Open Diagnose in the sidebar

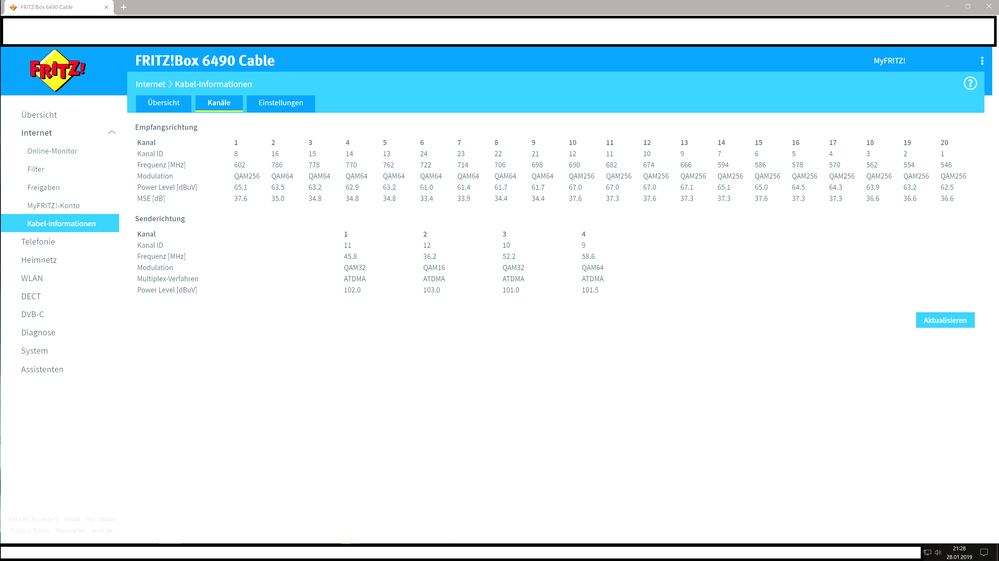38,332
